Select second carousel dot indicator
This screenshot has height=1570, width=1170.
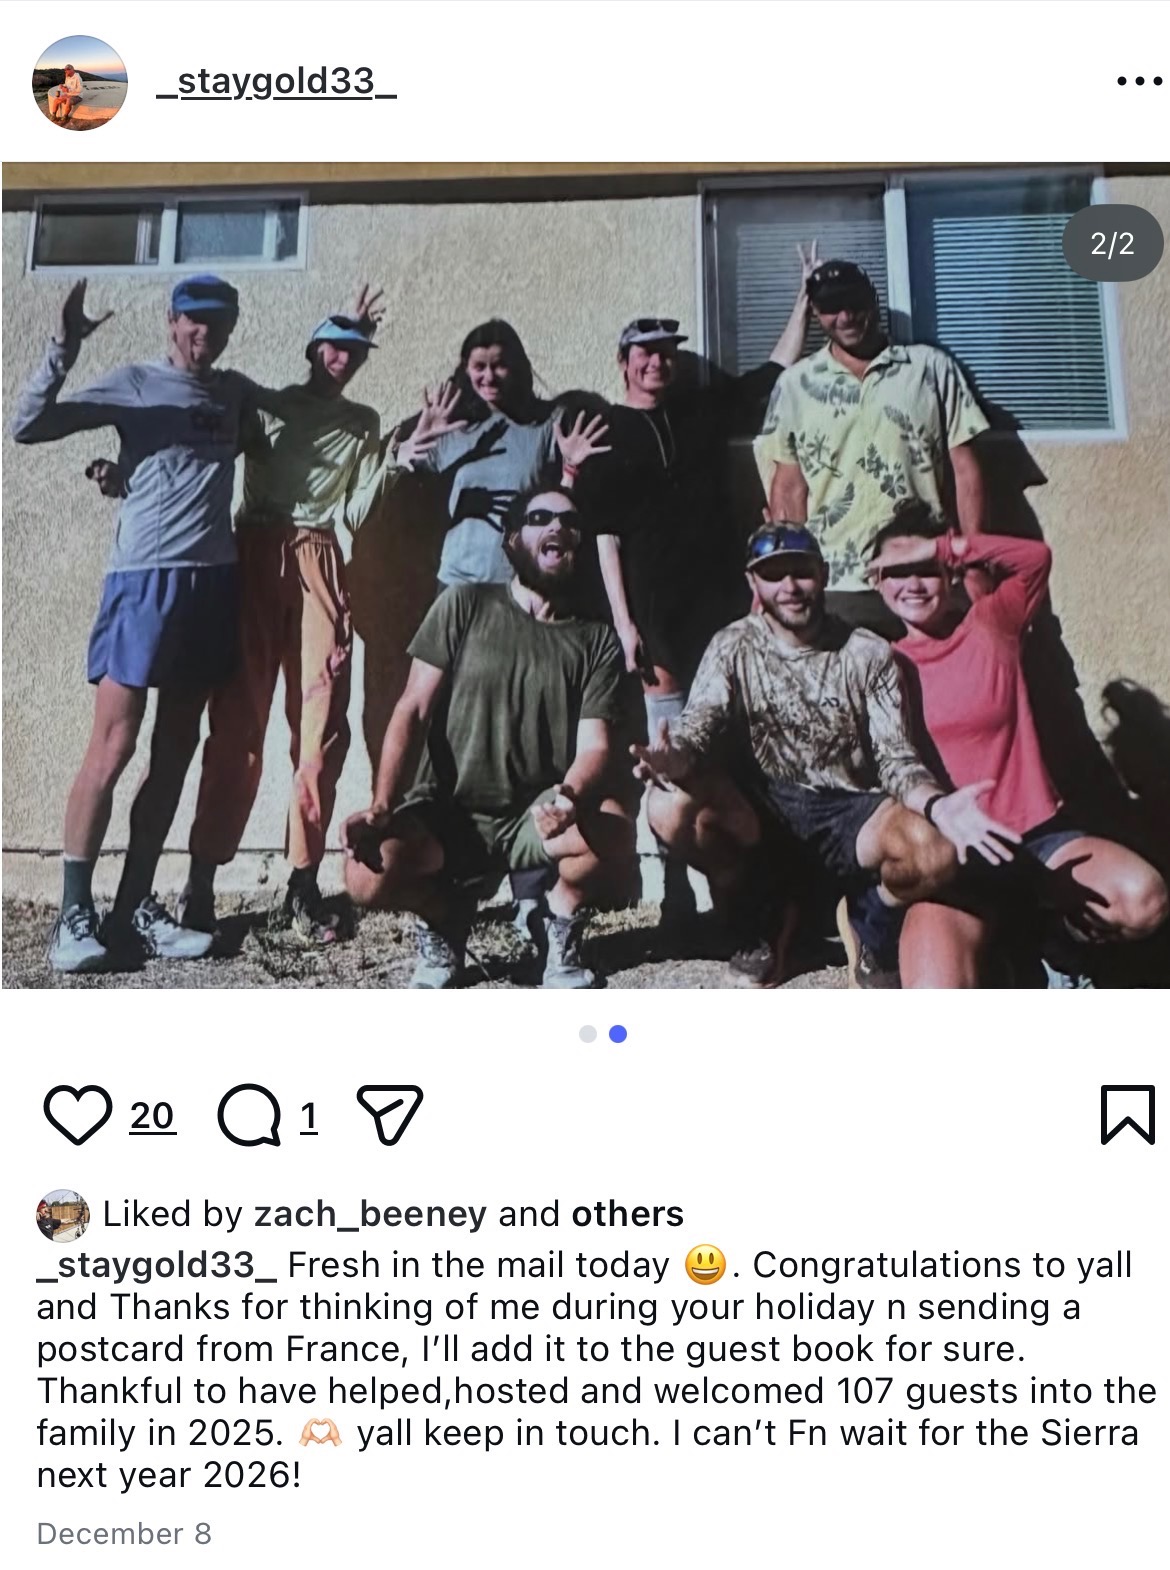tap(618, 1034)
